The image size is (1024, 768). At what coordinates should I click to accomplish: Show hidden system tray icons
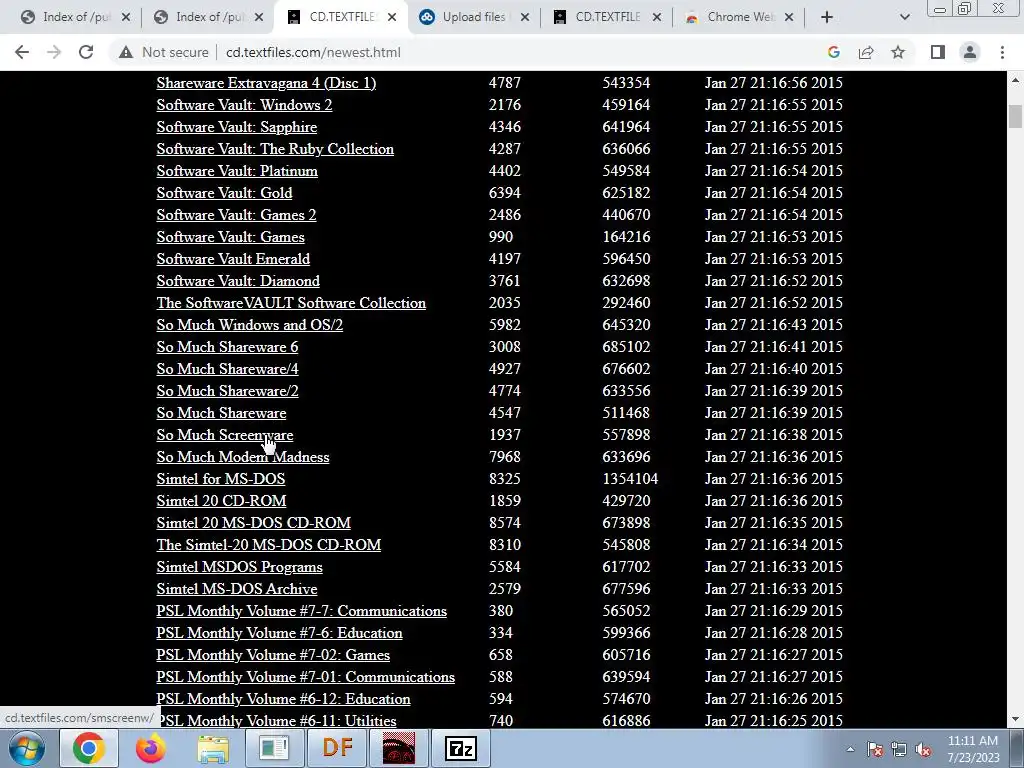tap(850, 750)
